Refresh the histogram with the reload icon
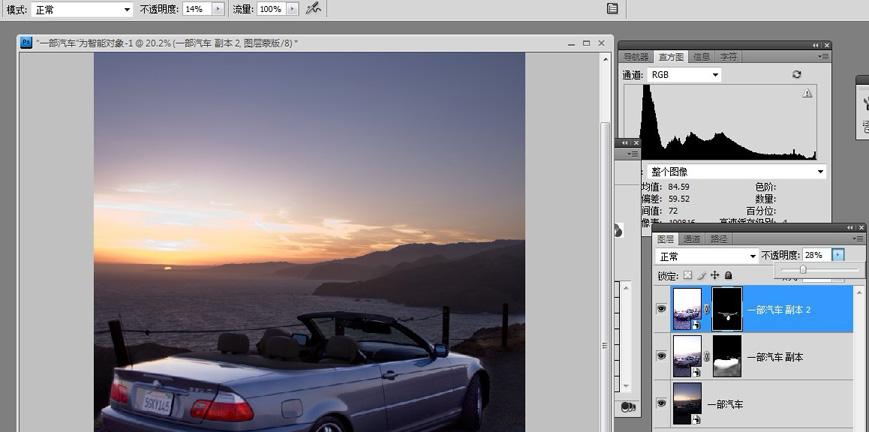 [796, 74]
